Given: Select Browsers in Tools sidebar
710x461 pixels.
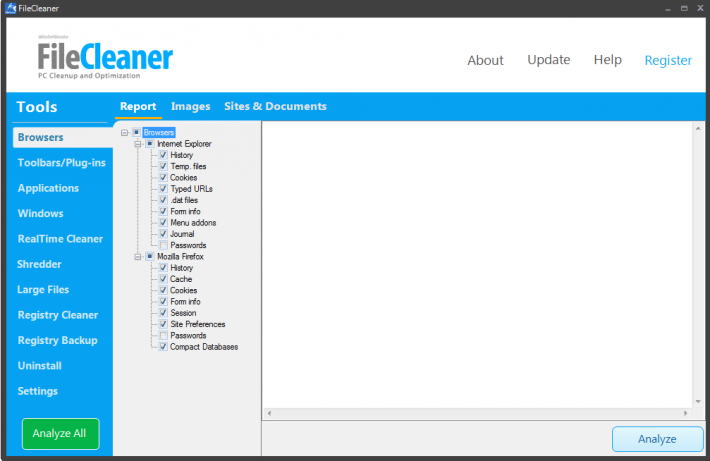Looking at the screenshot, I should click(62, 137).
